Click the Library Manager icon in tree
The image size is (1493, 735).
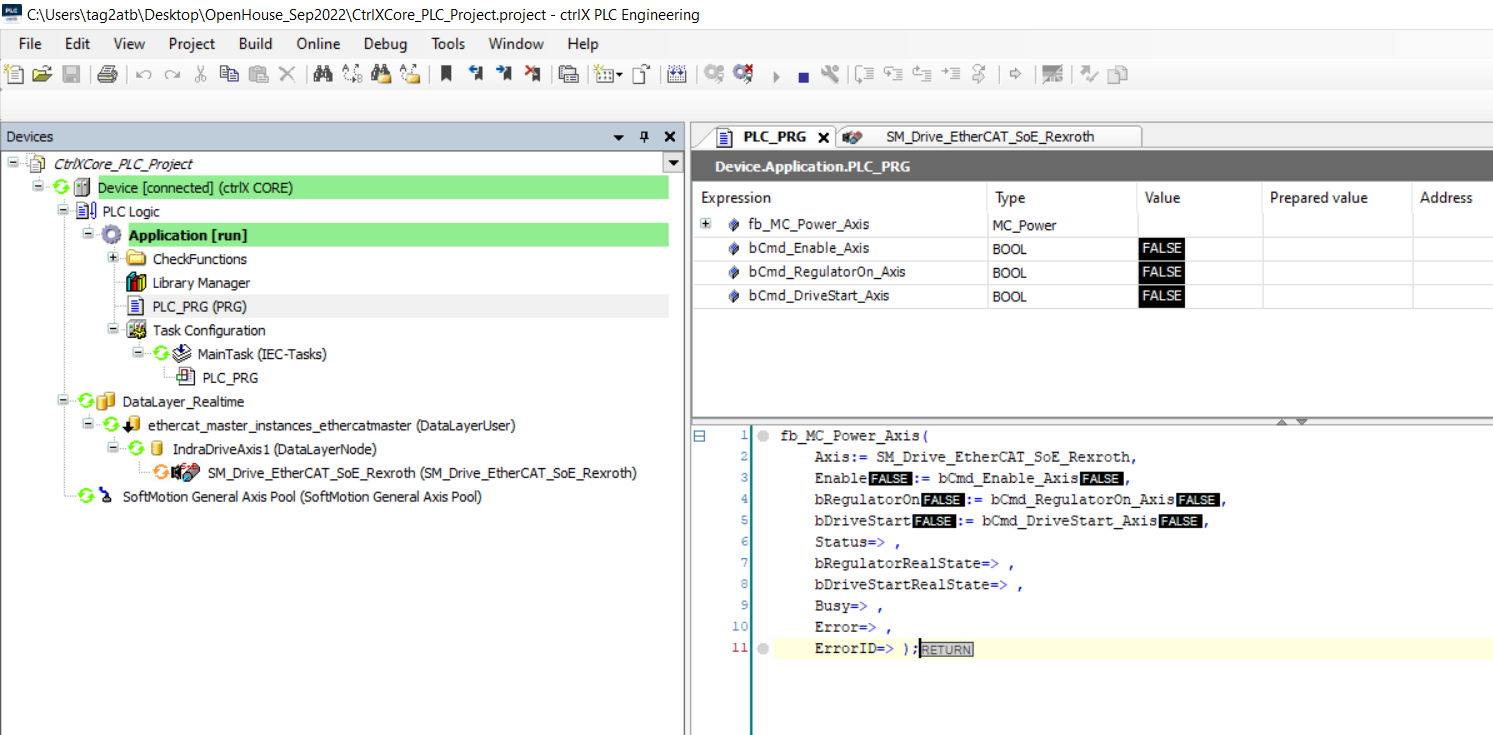point(136,283)
